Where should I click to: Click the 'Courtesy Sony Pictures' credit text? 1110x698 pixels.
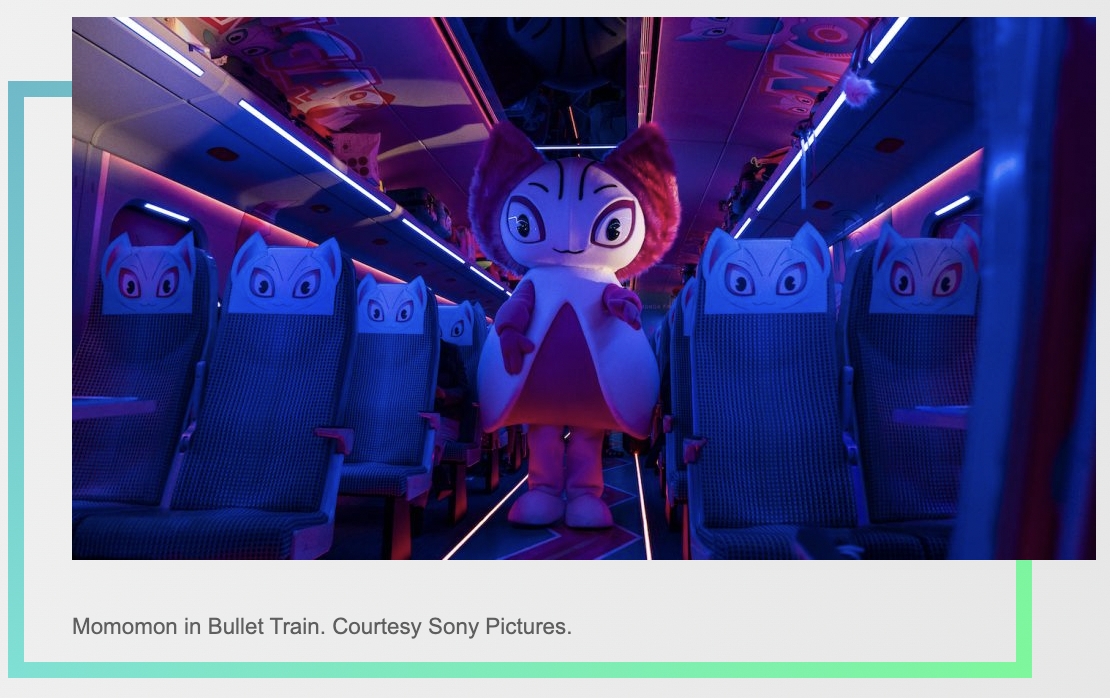pos(452,627)
